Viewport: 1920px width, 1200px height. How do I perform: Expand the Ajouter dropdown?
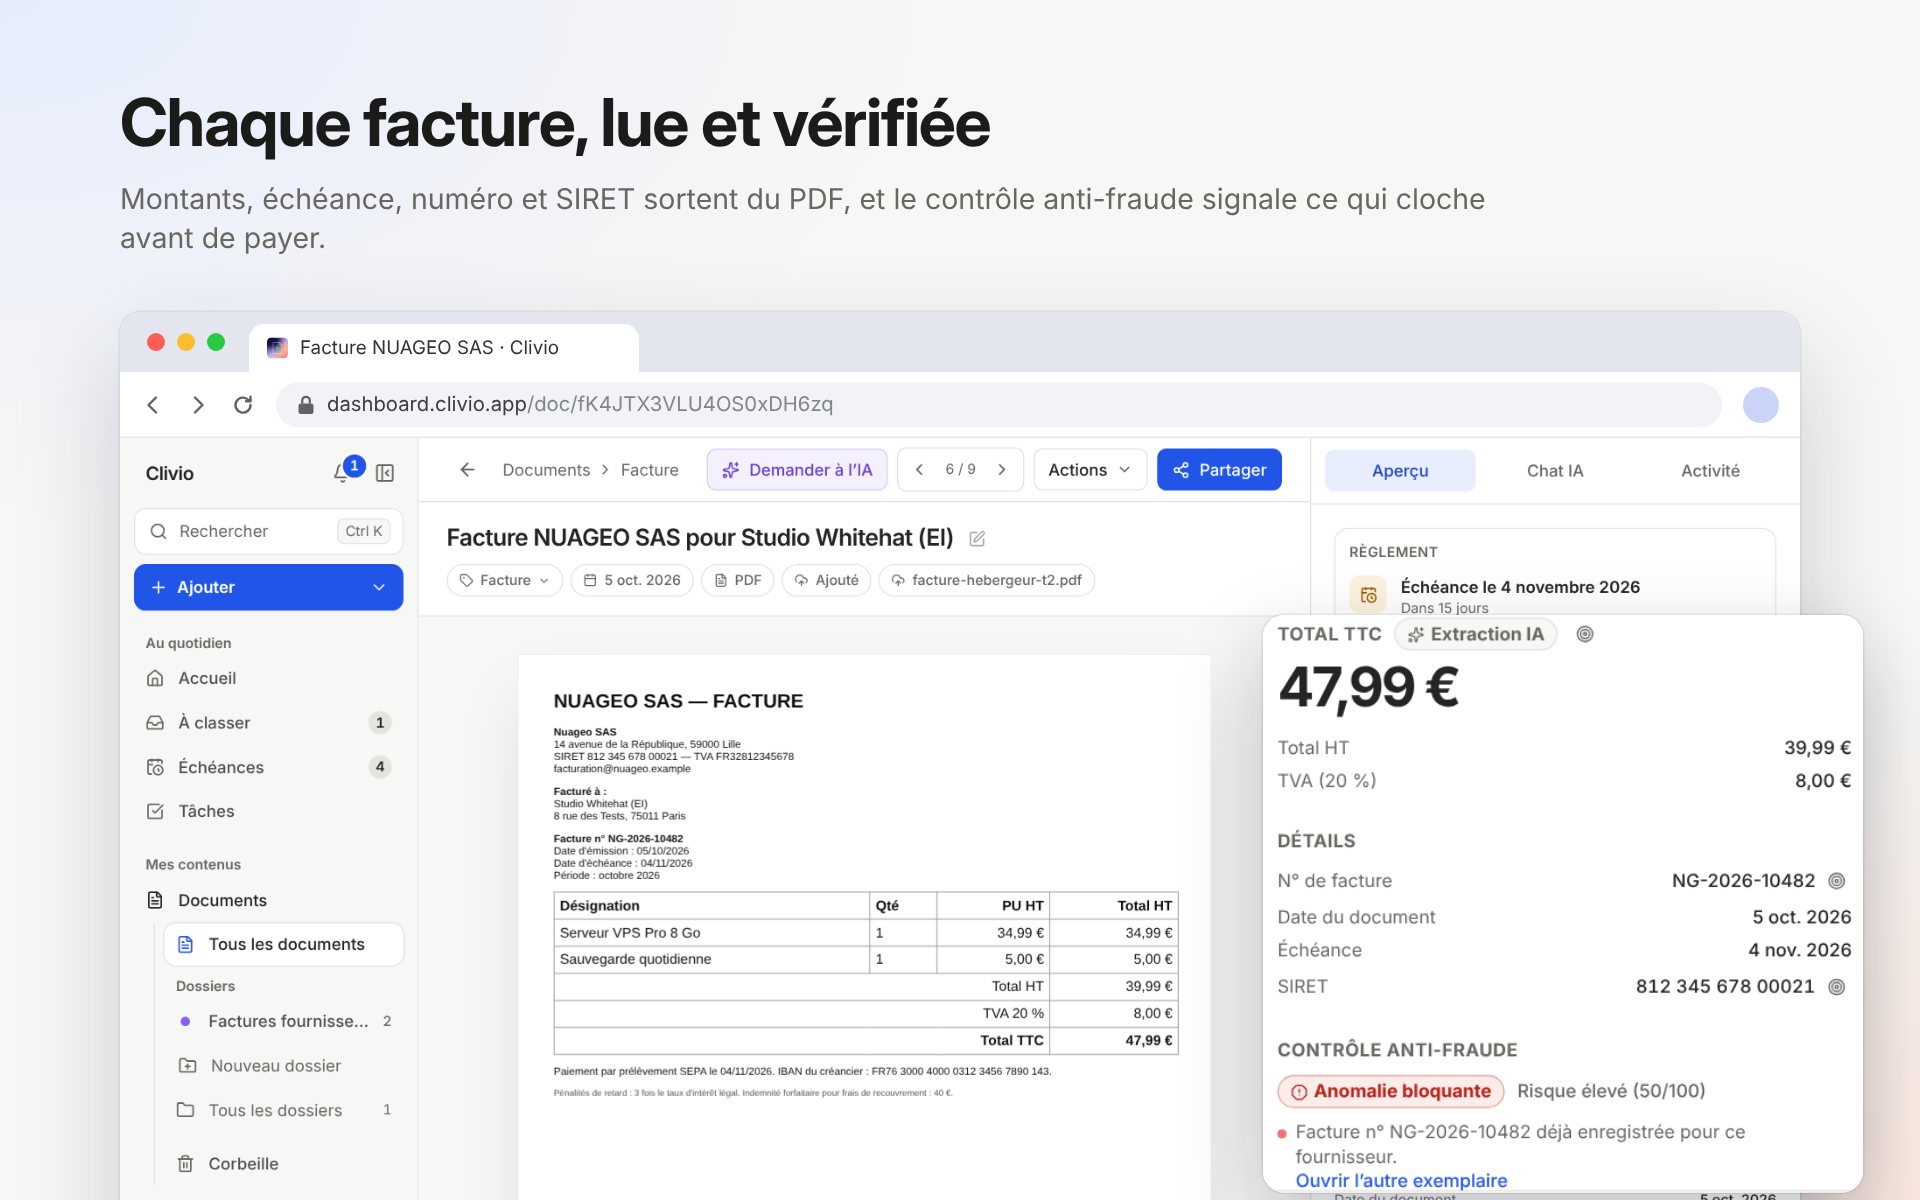click(x=379, y=587)
